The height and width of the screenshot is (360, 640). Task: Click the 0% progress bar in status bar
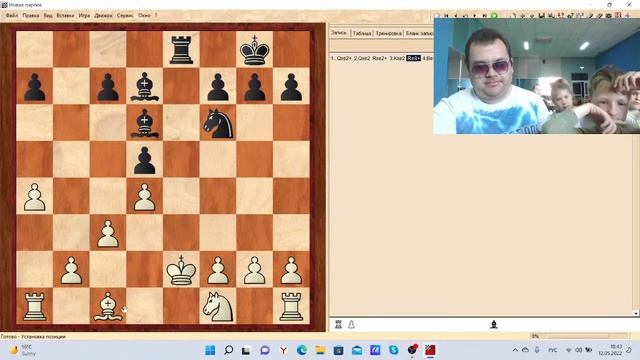coord(579,336)
